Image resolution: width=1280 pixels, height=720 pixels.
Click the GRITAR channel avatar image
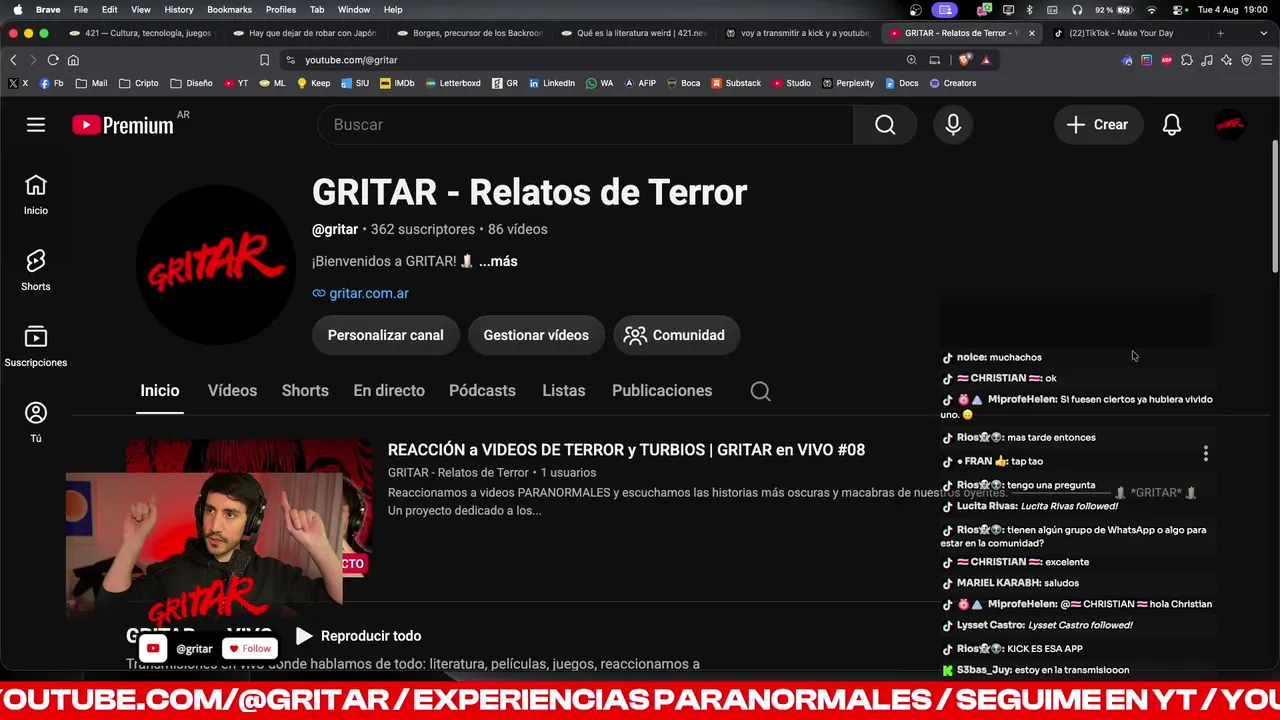coord(216,265)
